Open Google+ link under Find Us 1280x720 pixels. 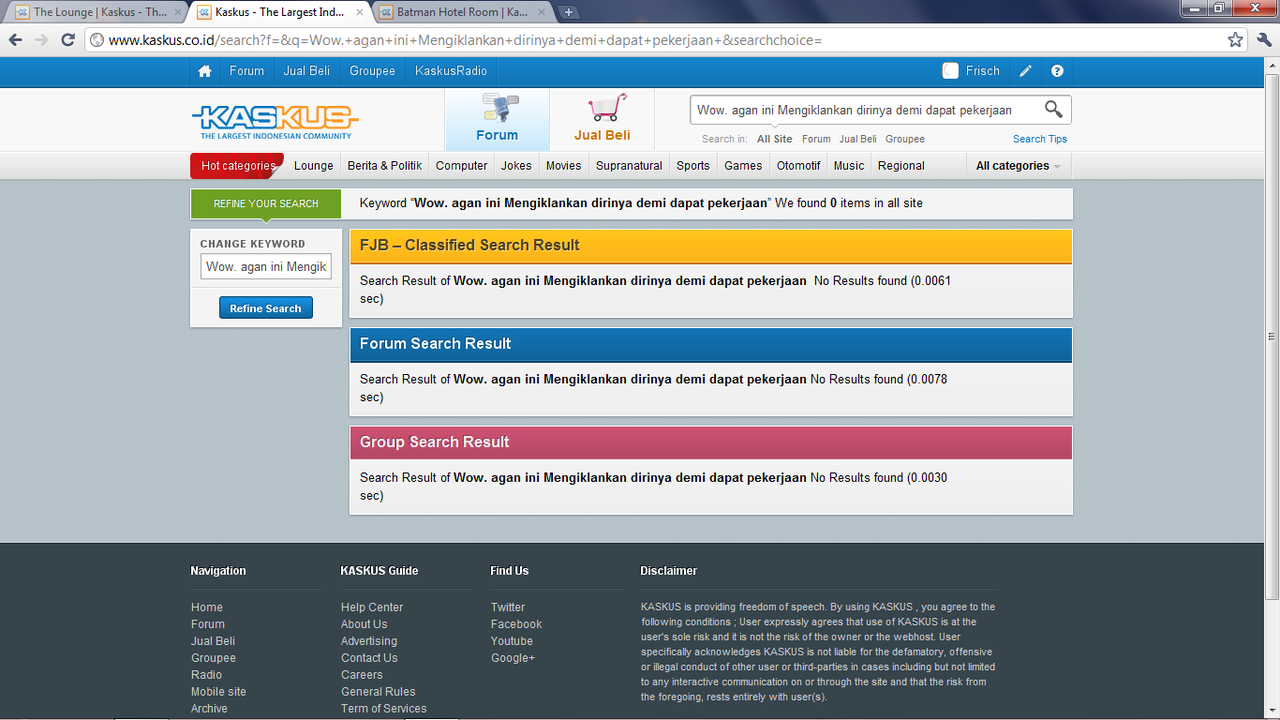pos(513,658)
